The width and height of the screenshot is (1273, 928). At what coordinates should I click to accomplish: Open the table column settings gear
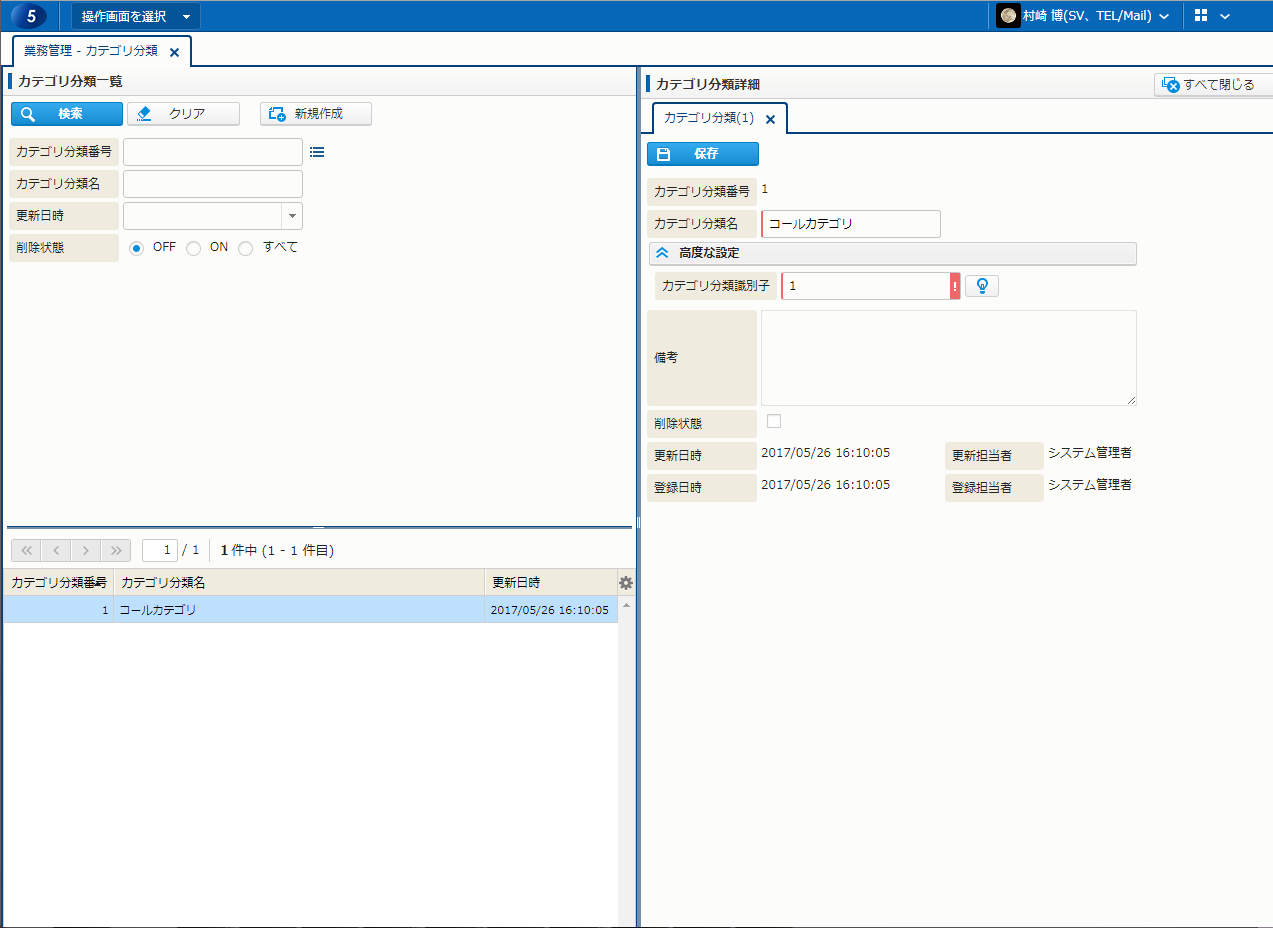pos(626,583)
